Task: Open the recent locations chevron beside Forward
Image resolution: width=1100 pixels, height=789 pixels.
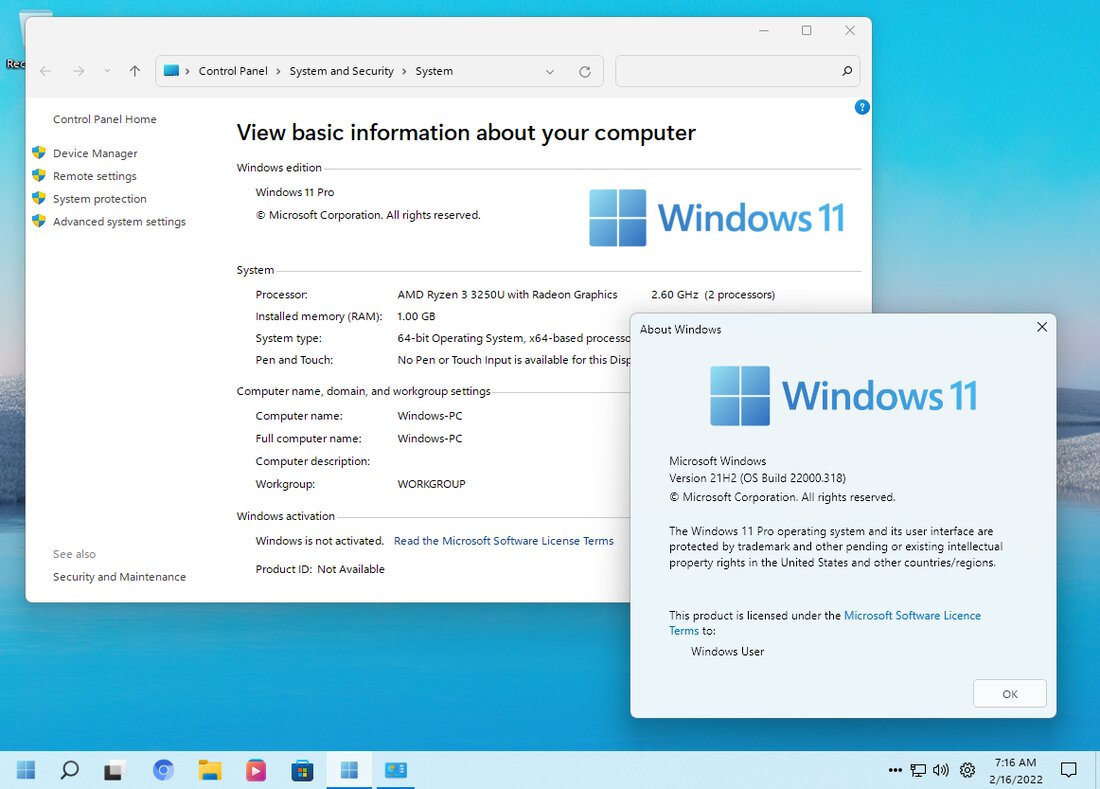Action: click(107, 71)
